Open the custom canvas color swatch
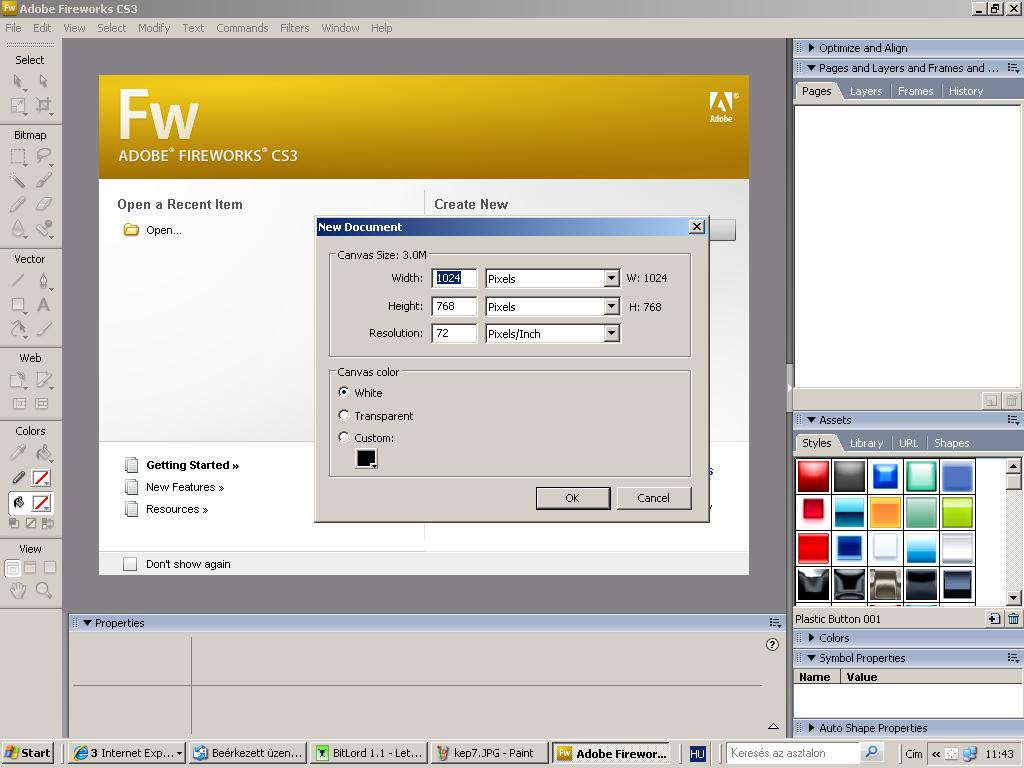 (x=366, y=458)
